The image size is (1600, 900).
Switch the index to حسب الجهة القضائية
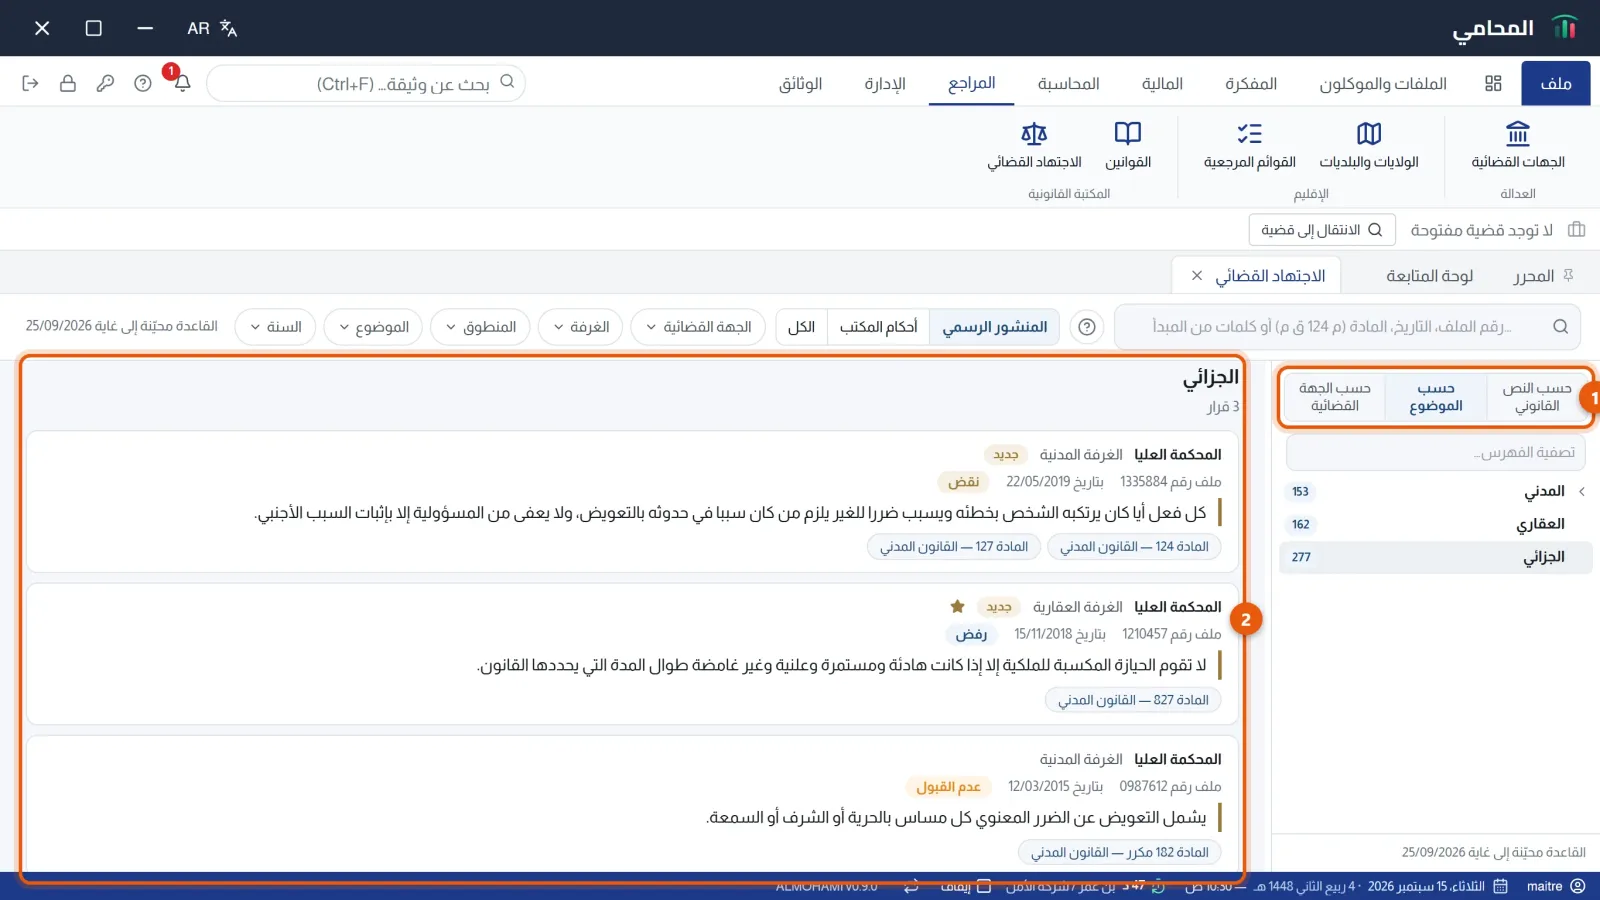pos(1334,397)
